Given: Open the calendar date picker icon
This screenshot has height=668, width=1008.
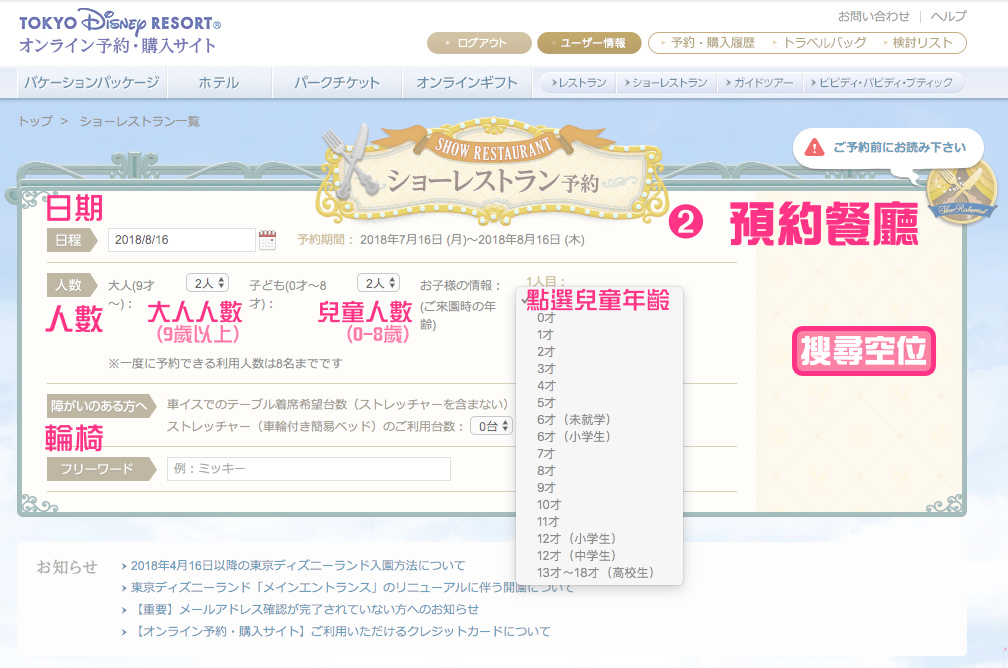Looking at the screenshot, I should 267,240.
